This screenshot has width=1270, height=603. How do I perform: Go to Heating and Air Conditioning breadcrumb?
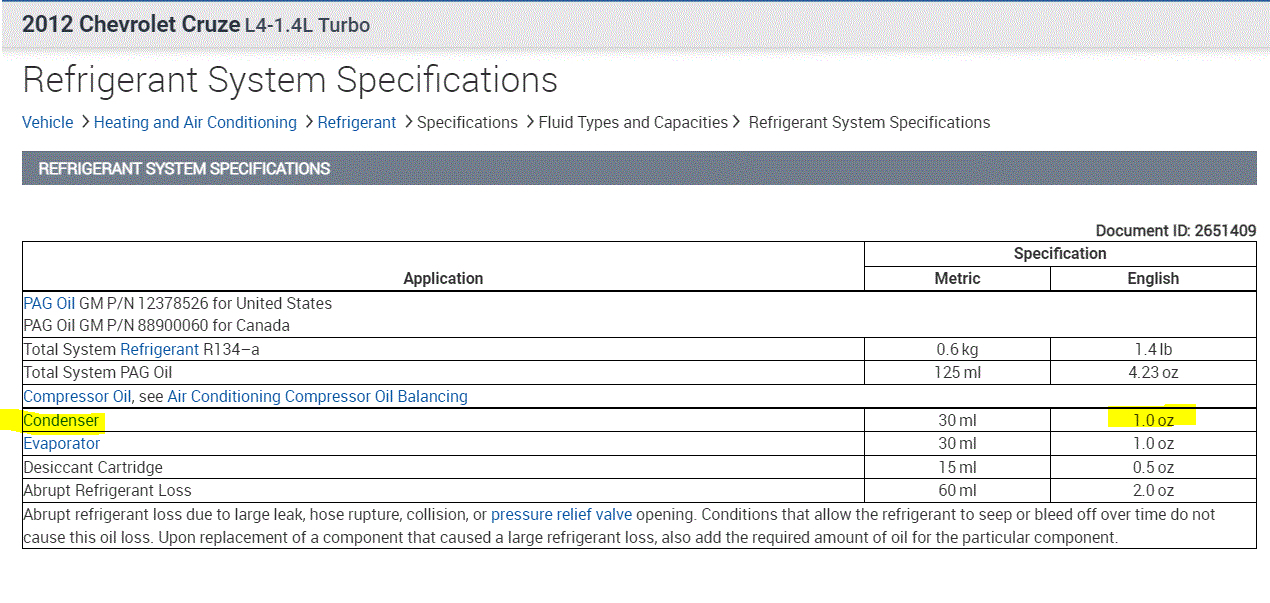[195, 122]
